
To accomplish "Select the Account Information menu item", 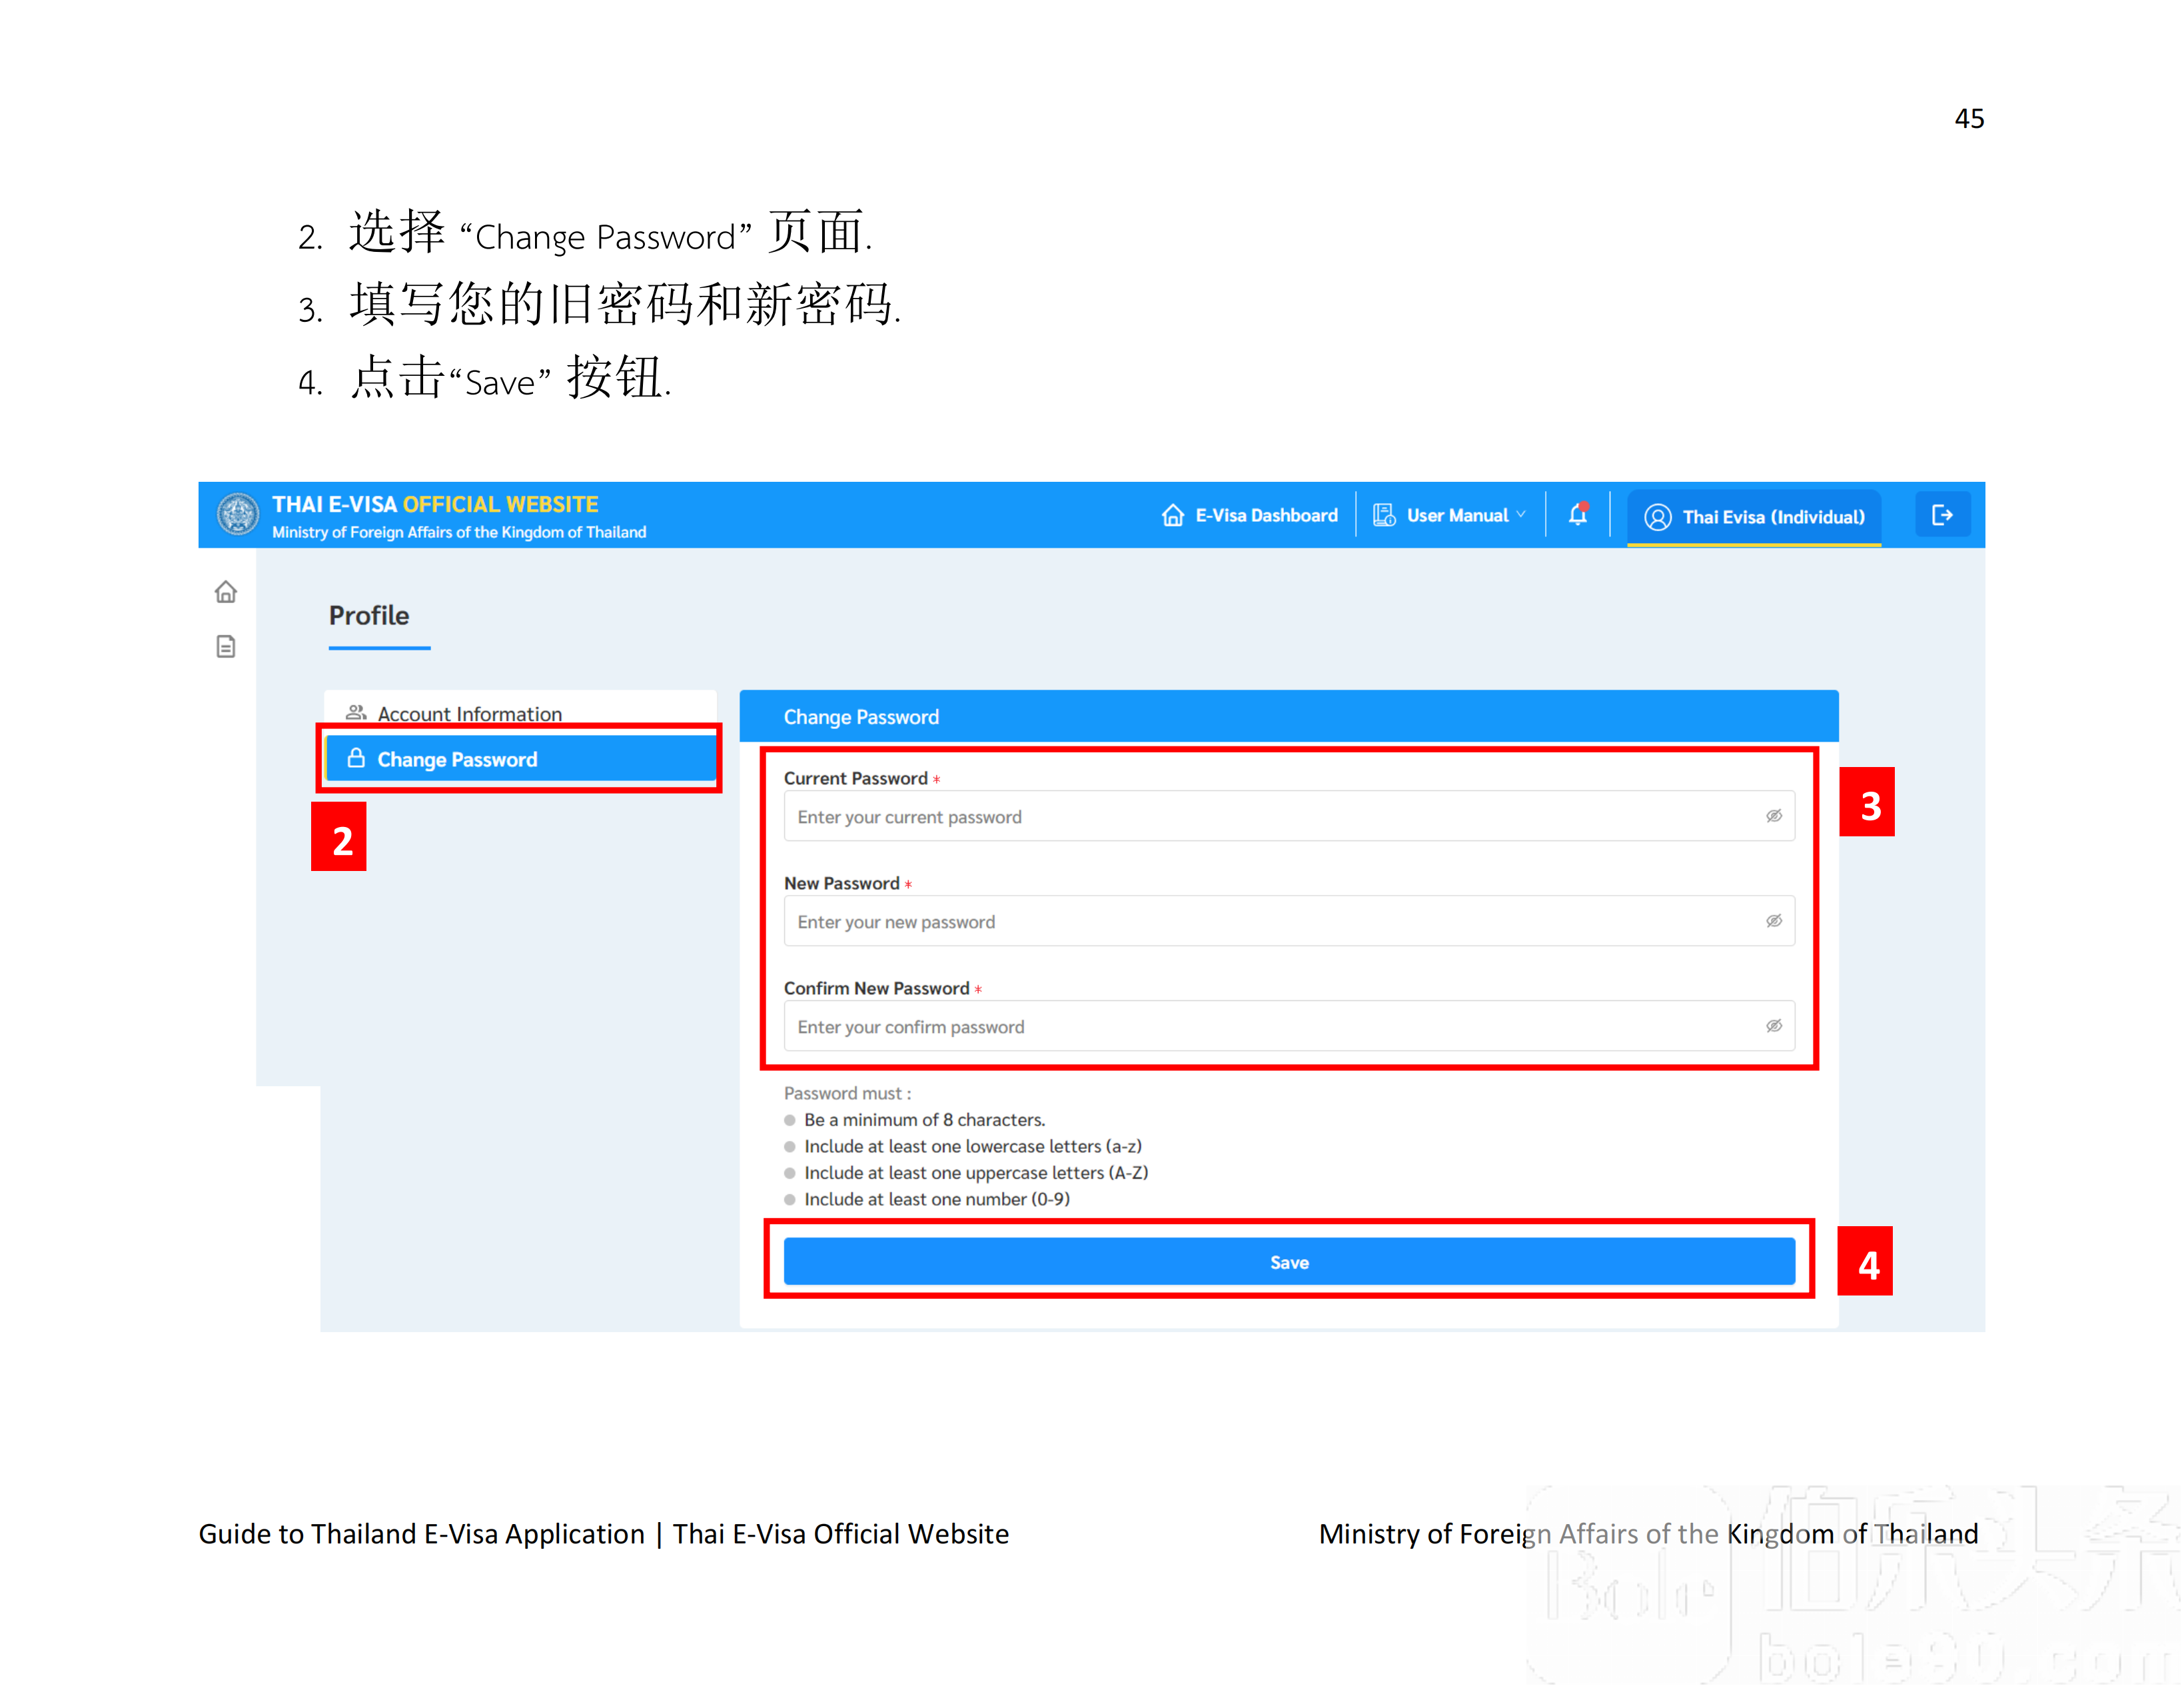I will coord(469,713).
